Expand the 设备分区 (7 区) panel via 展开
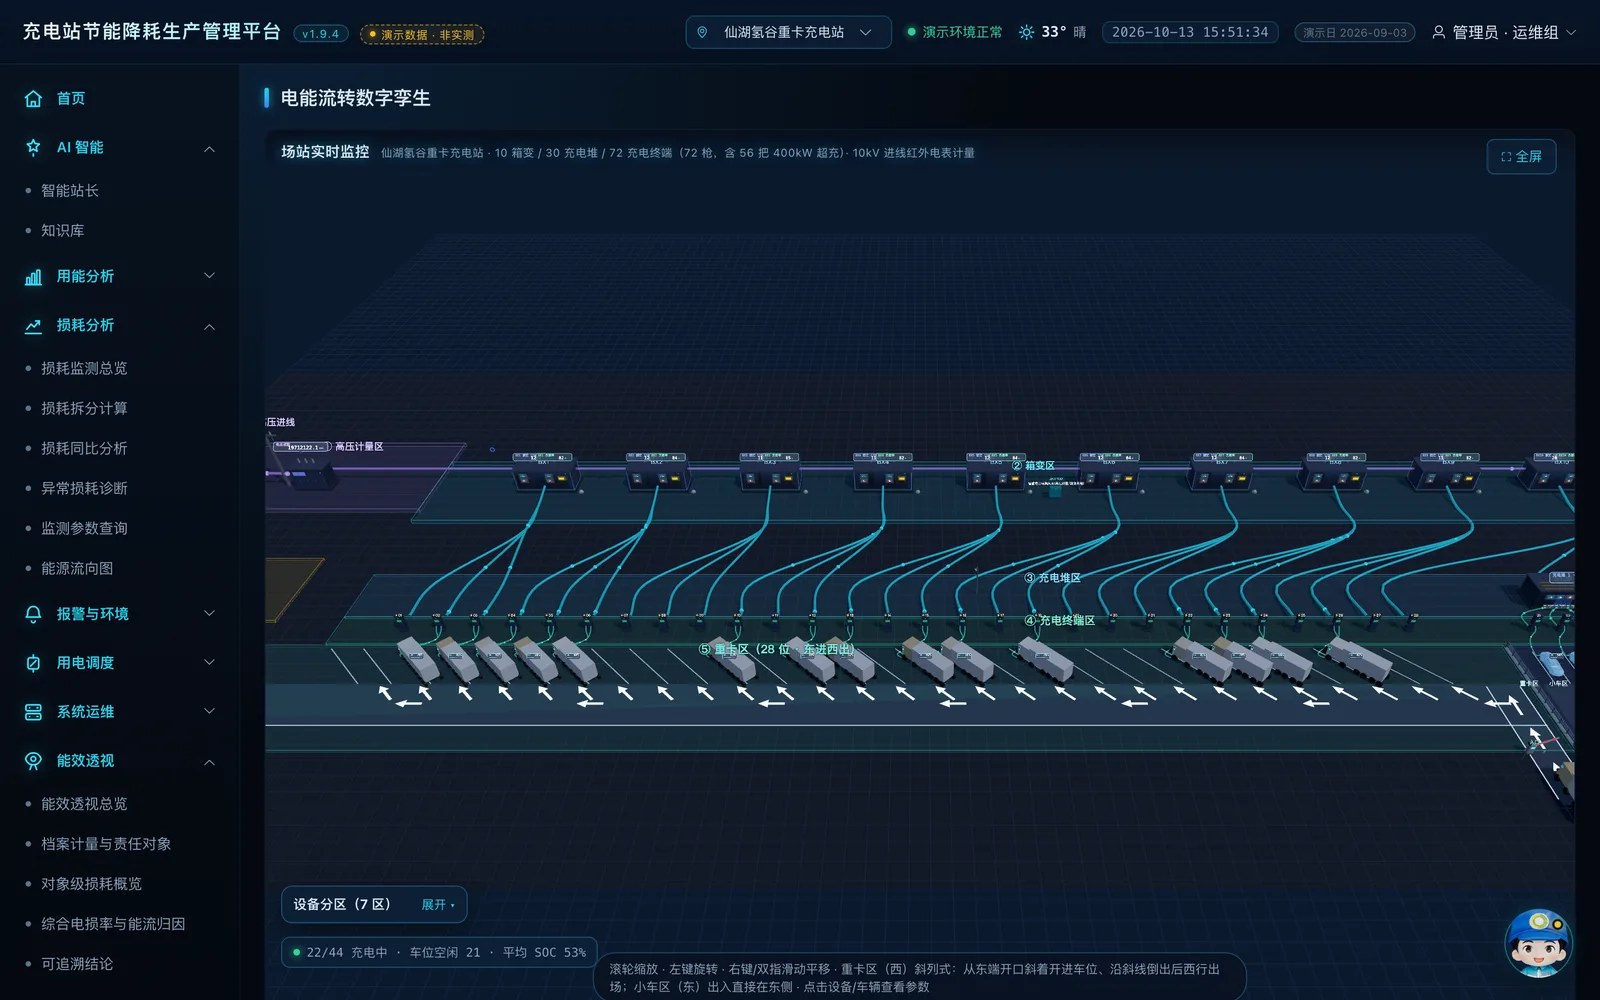This screenshot has height=1000, width=1600. (437, 904)
